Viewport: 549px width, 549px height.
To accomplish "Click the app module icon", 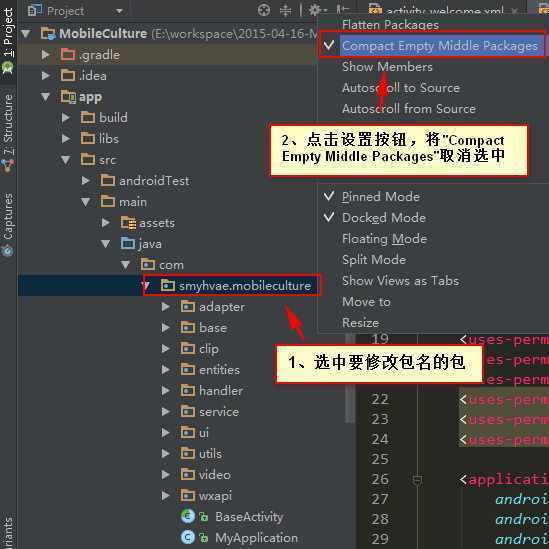I will [x=68, y=97].
